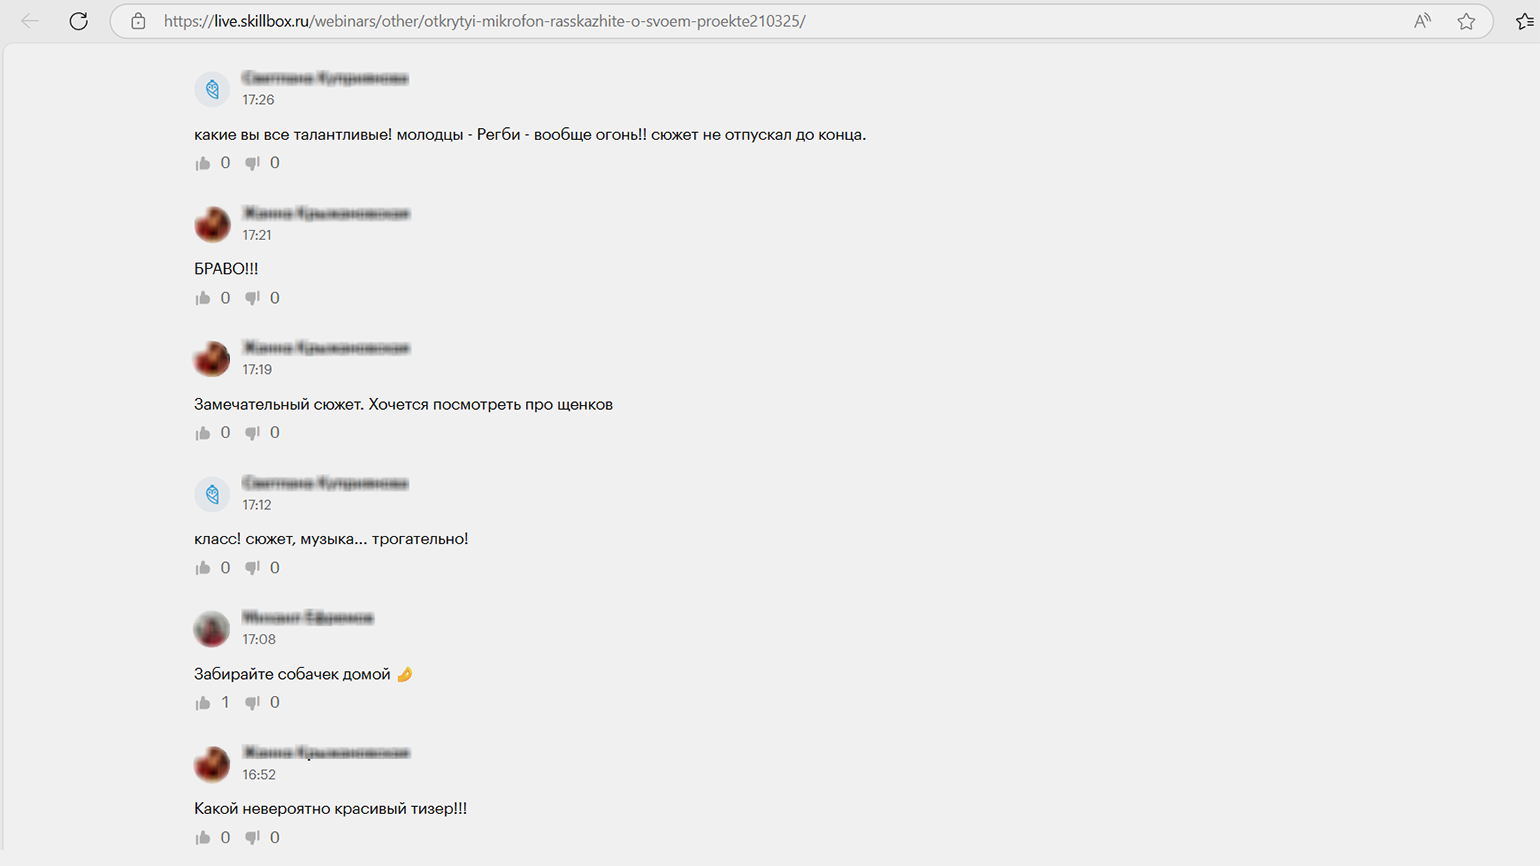Open avatar of the 17:08 commenter
Image resolution: width=1540 pixels, height=866 pixels.
[x=212, y=629]
